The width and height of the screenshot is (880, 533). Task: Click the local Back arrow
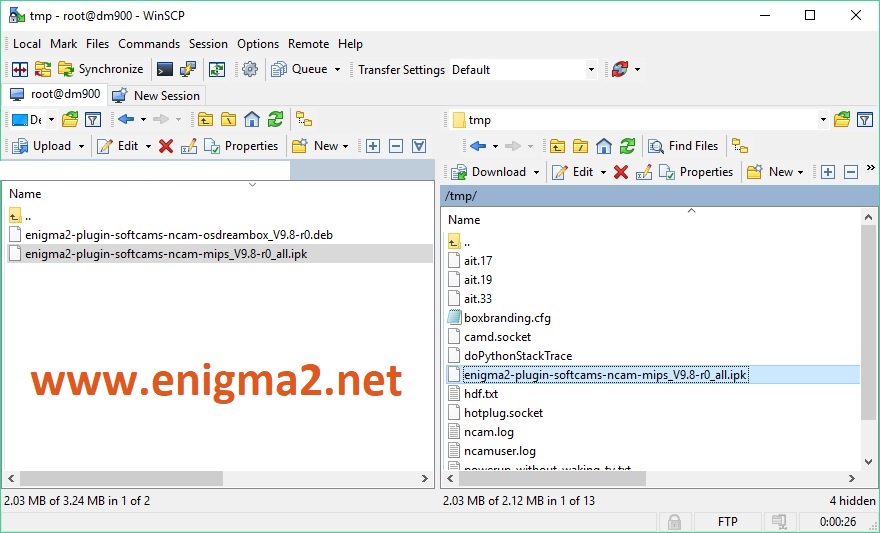(126, 120)
